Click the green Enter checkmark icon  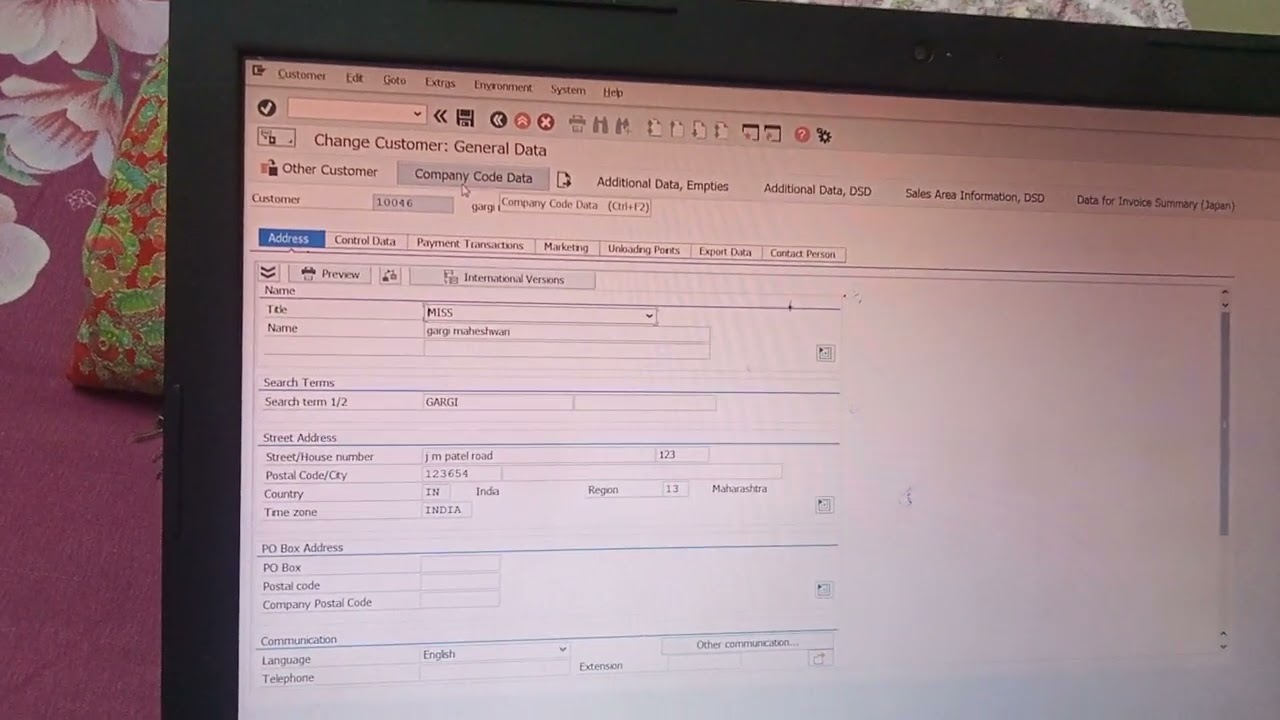266,108
